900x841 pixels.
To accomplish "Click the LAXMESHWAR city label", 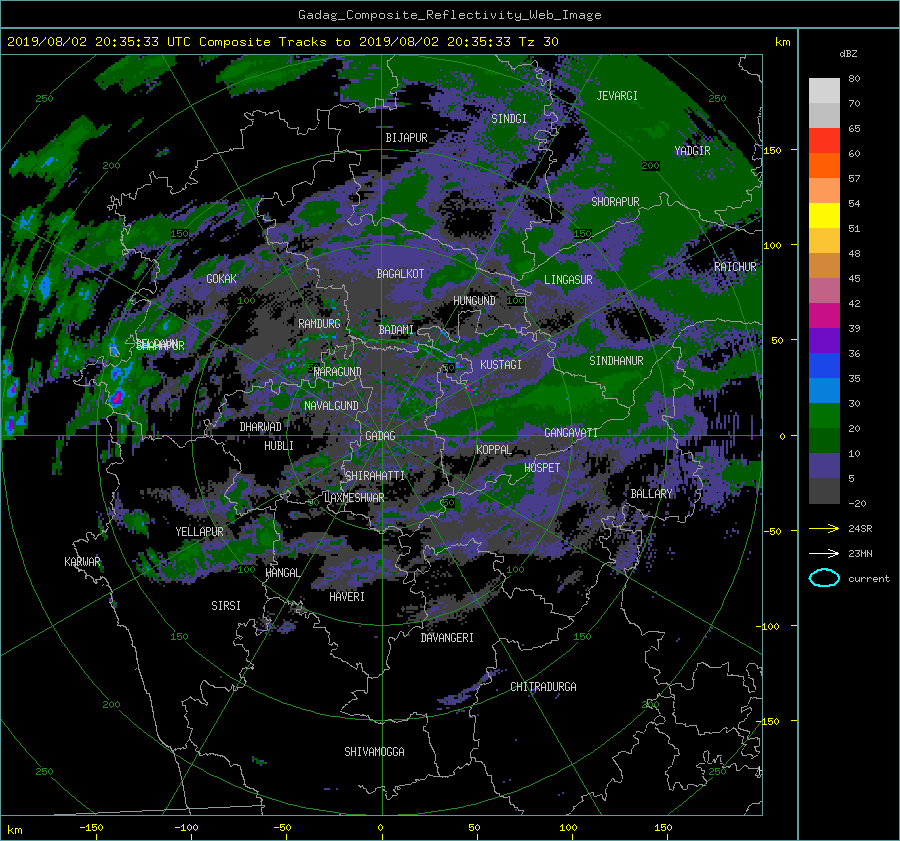I will coord(354,498).
